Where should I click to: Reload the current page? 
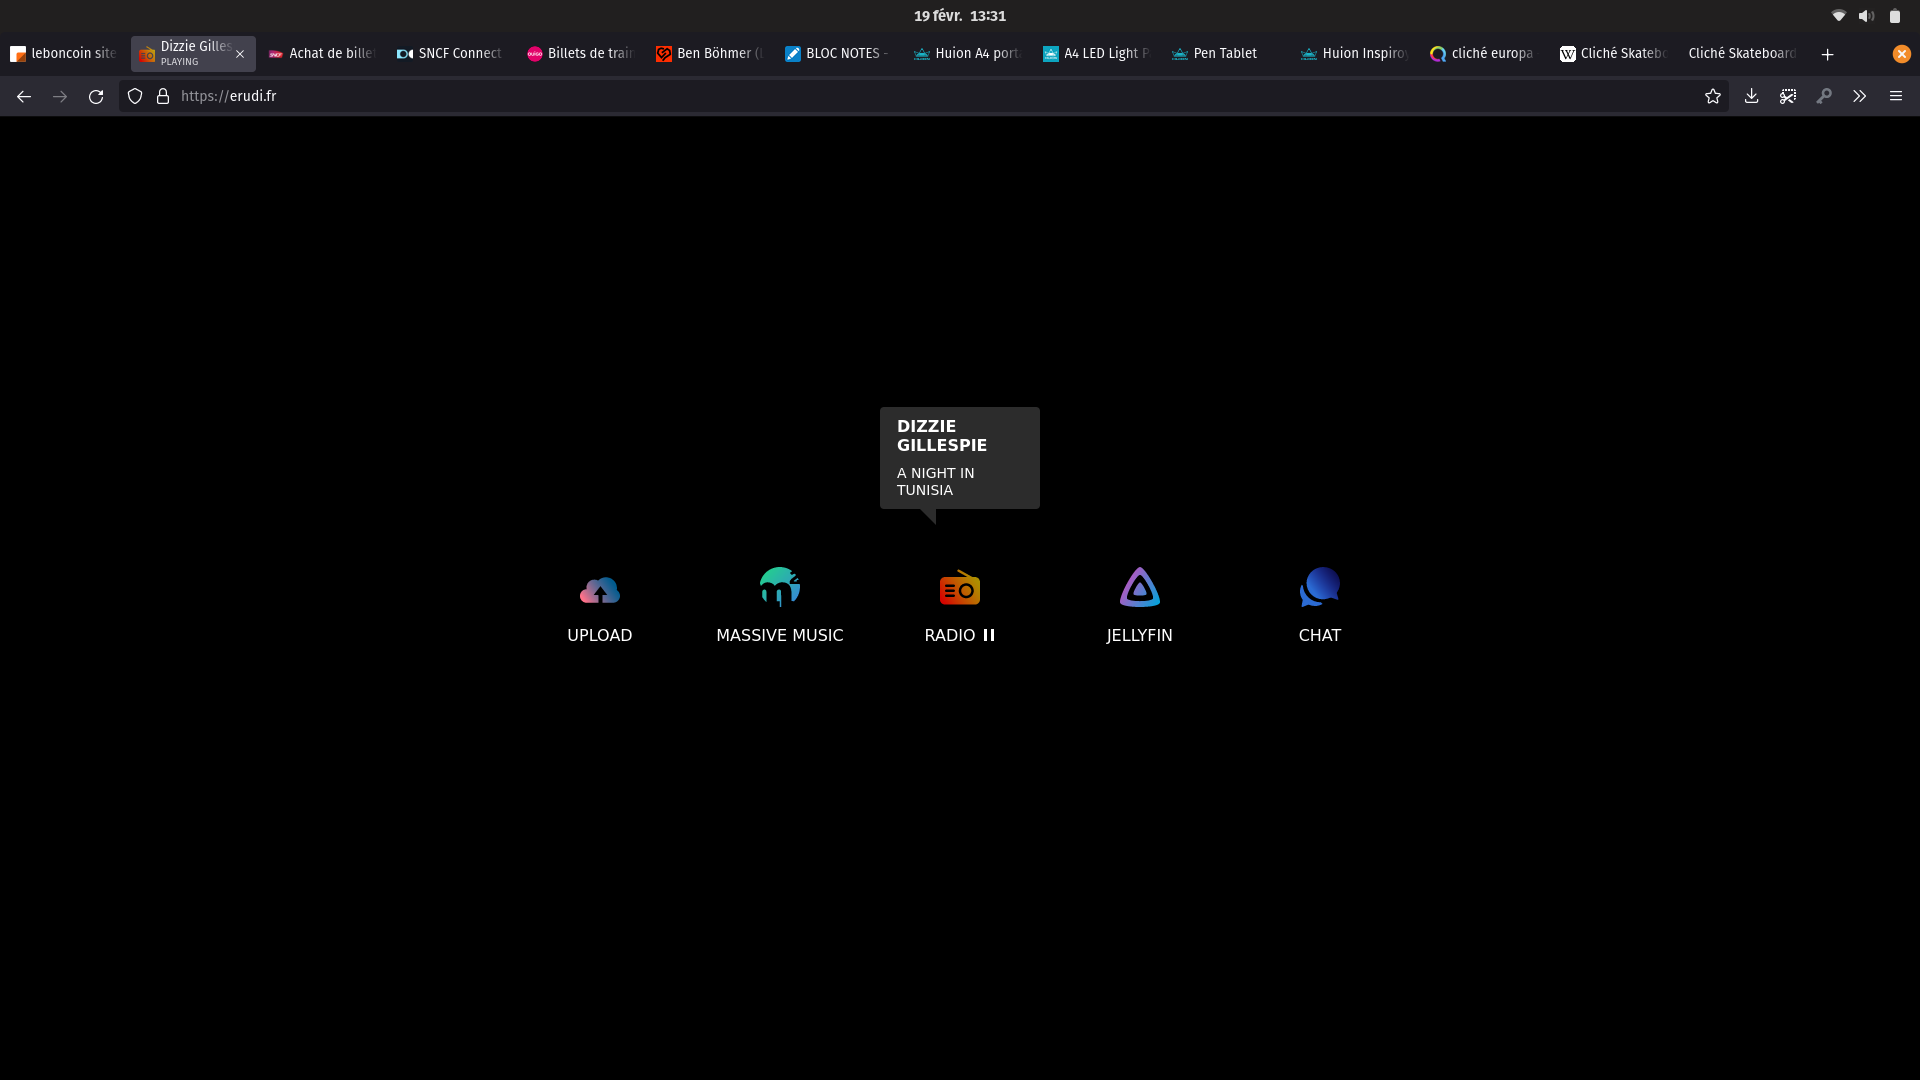(x=96, y=96)
